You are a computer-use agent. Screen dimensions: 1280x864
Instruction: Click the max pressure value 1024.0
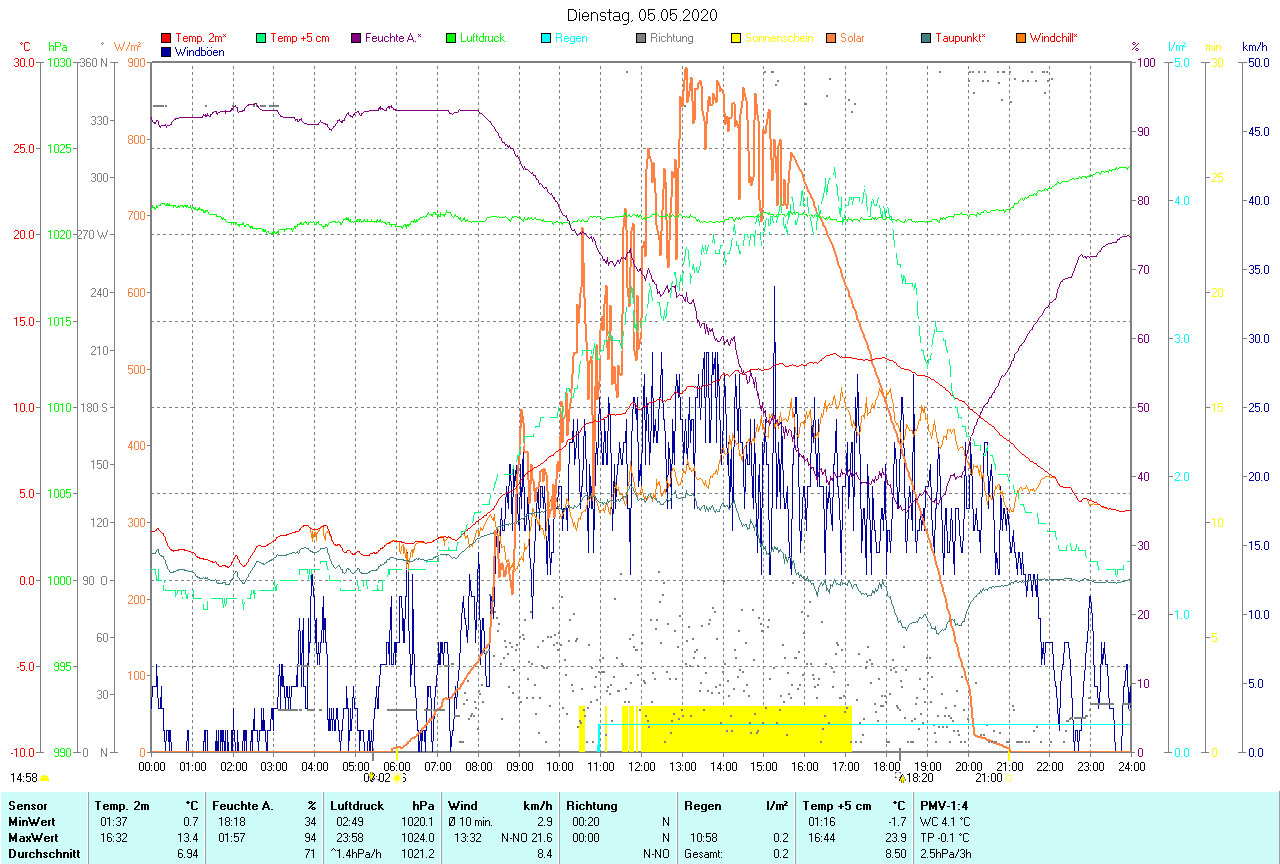point(417,838)
